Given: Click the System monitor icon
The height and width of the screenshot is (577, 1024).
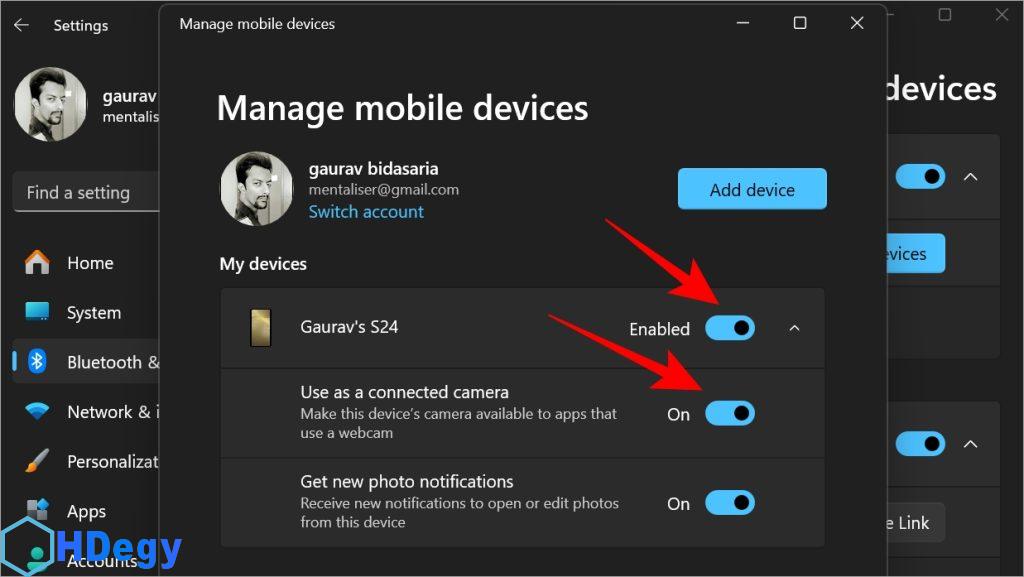Looking at the screenshot, I should tap(37, 313).
